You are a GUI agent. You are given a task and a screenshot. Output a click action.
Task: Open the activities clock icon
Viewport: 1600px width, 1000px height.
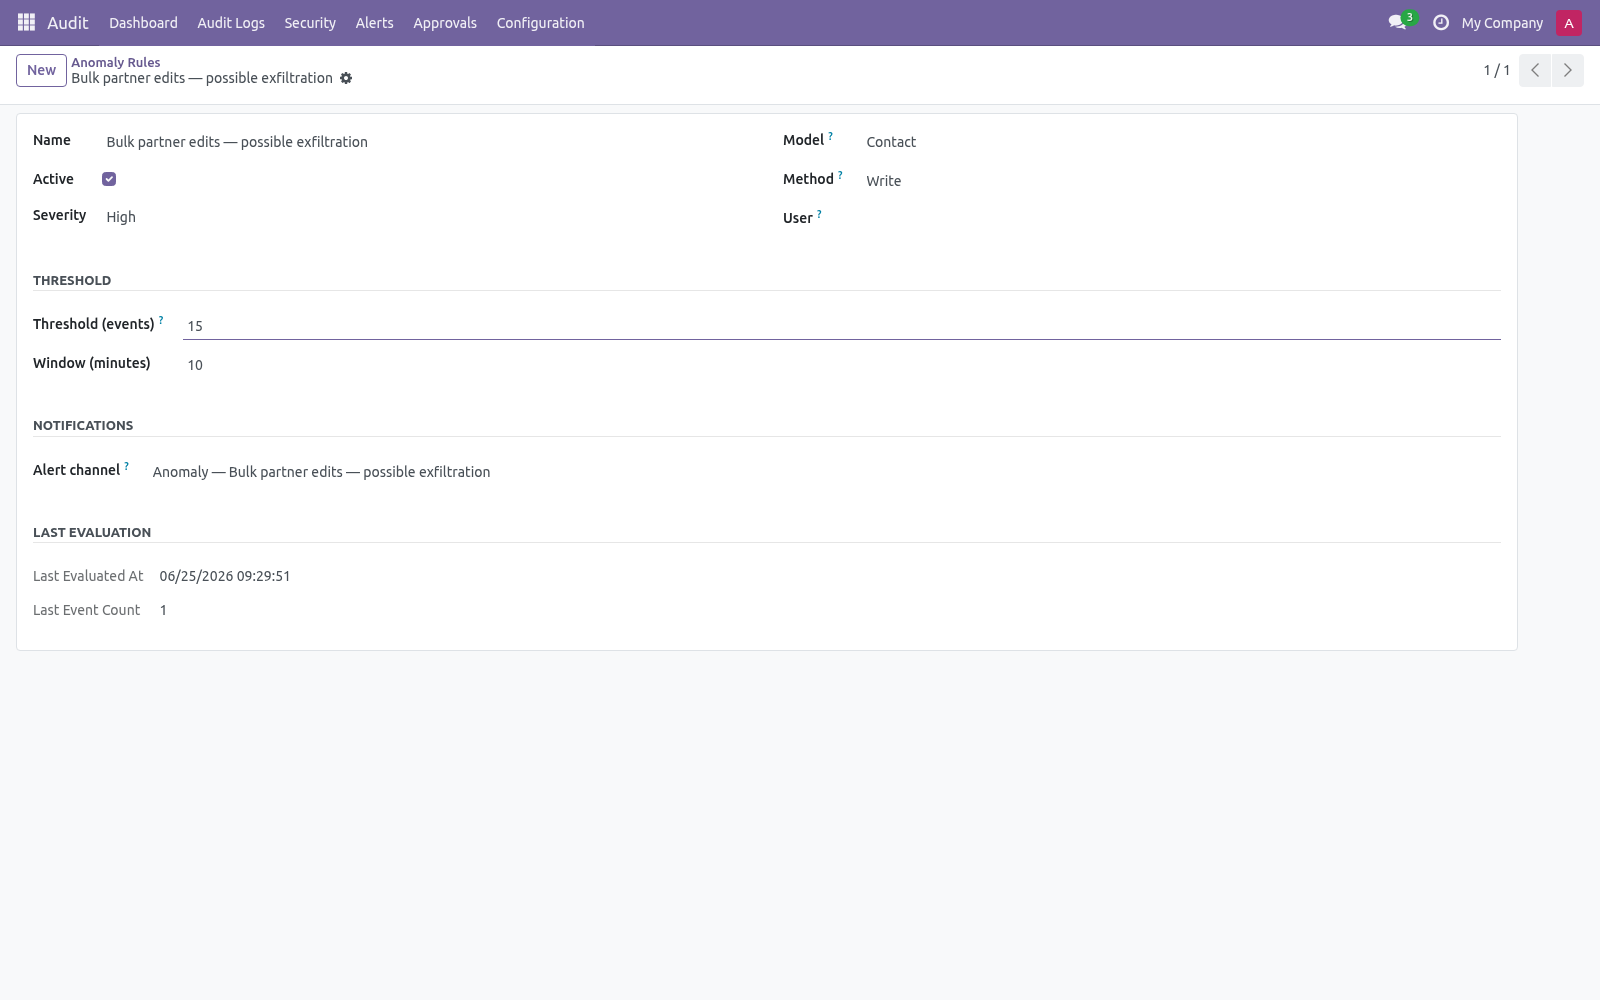1441,22
